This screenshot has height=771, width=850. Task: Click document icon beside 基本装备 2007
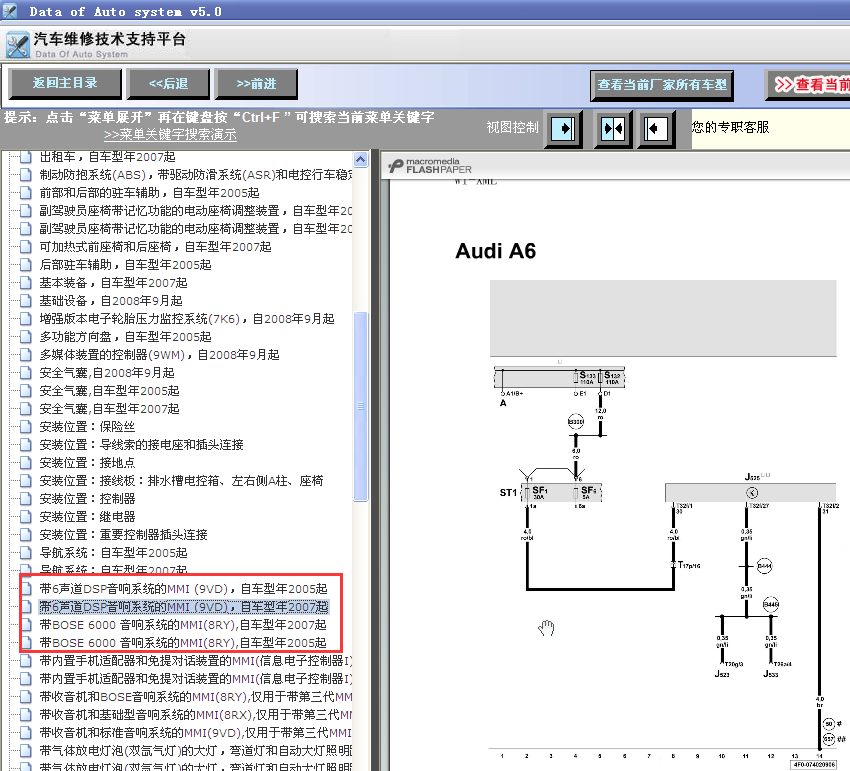[25, 282]
